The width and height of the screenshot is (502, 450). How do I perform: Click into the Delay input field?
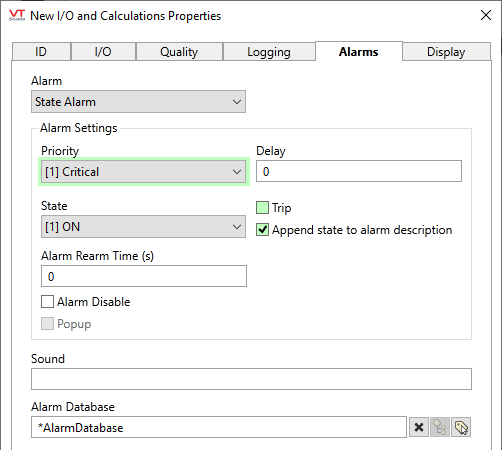[x=359, y=171]
